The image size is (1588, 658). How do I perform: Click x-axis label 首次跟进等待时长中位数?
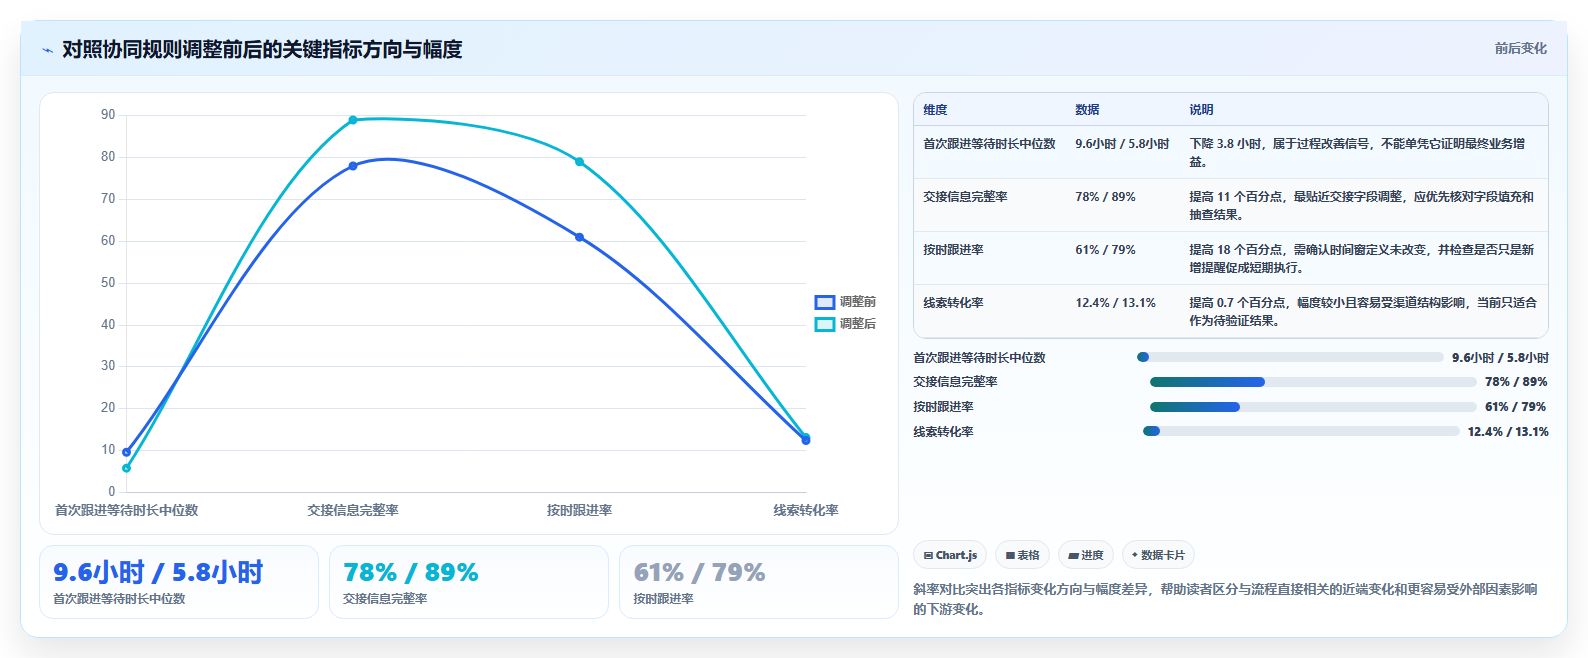coord(126,510)
